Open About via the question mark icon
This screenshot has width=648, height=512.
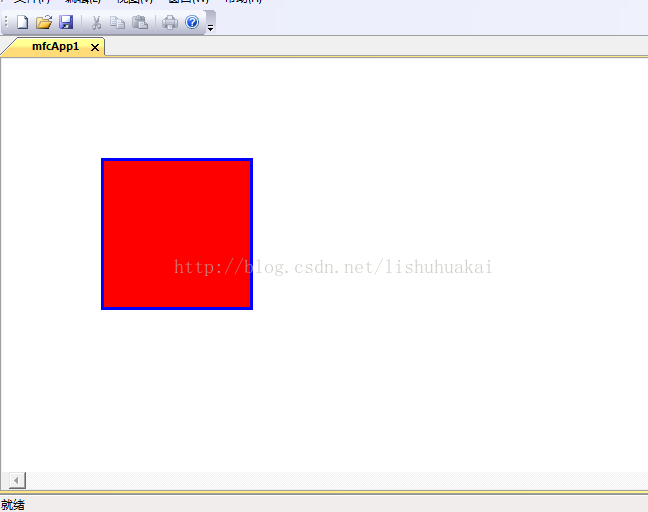[192, 22]
